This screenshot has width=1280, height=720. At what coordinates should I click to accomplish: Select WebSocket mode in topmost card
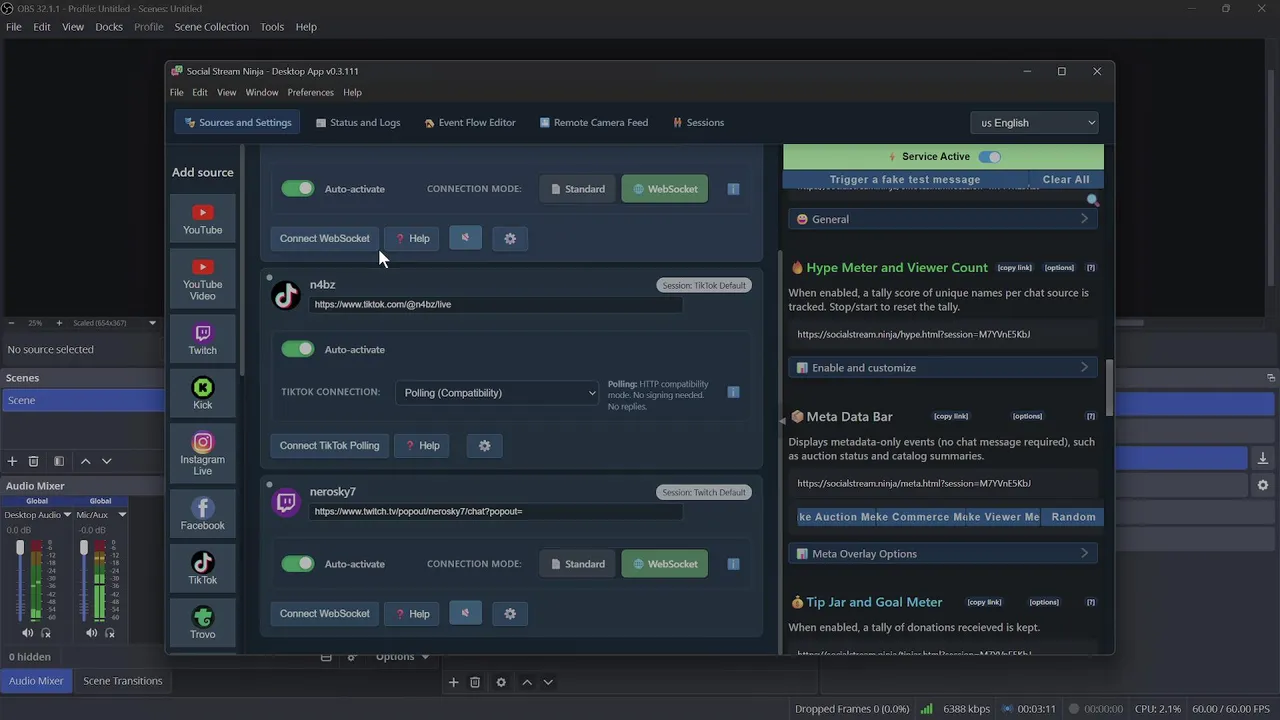[x=665, y=189]
